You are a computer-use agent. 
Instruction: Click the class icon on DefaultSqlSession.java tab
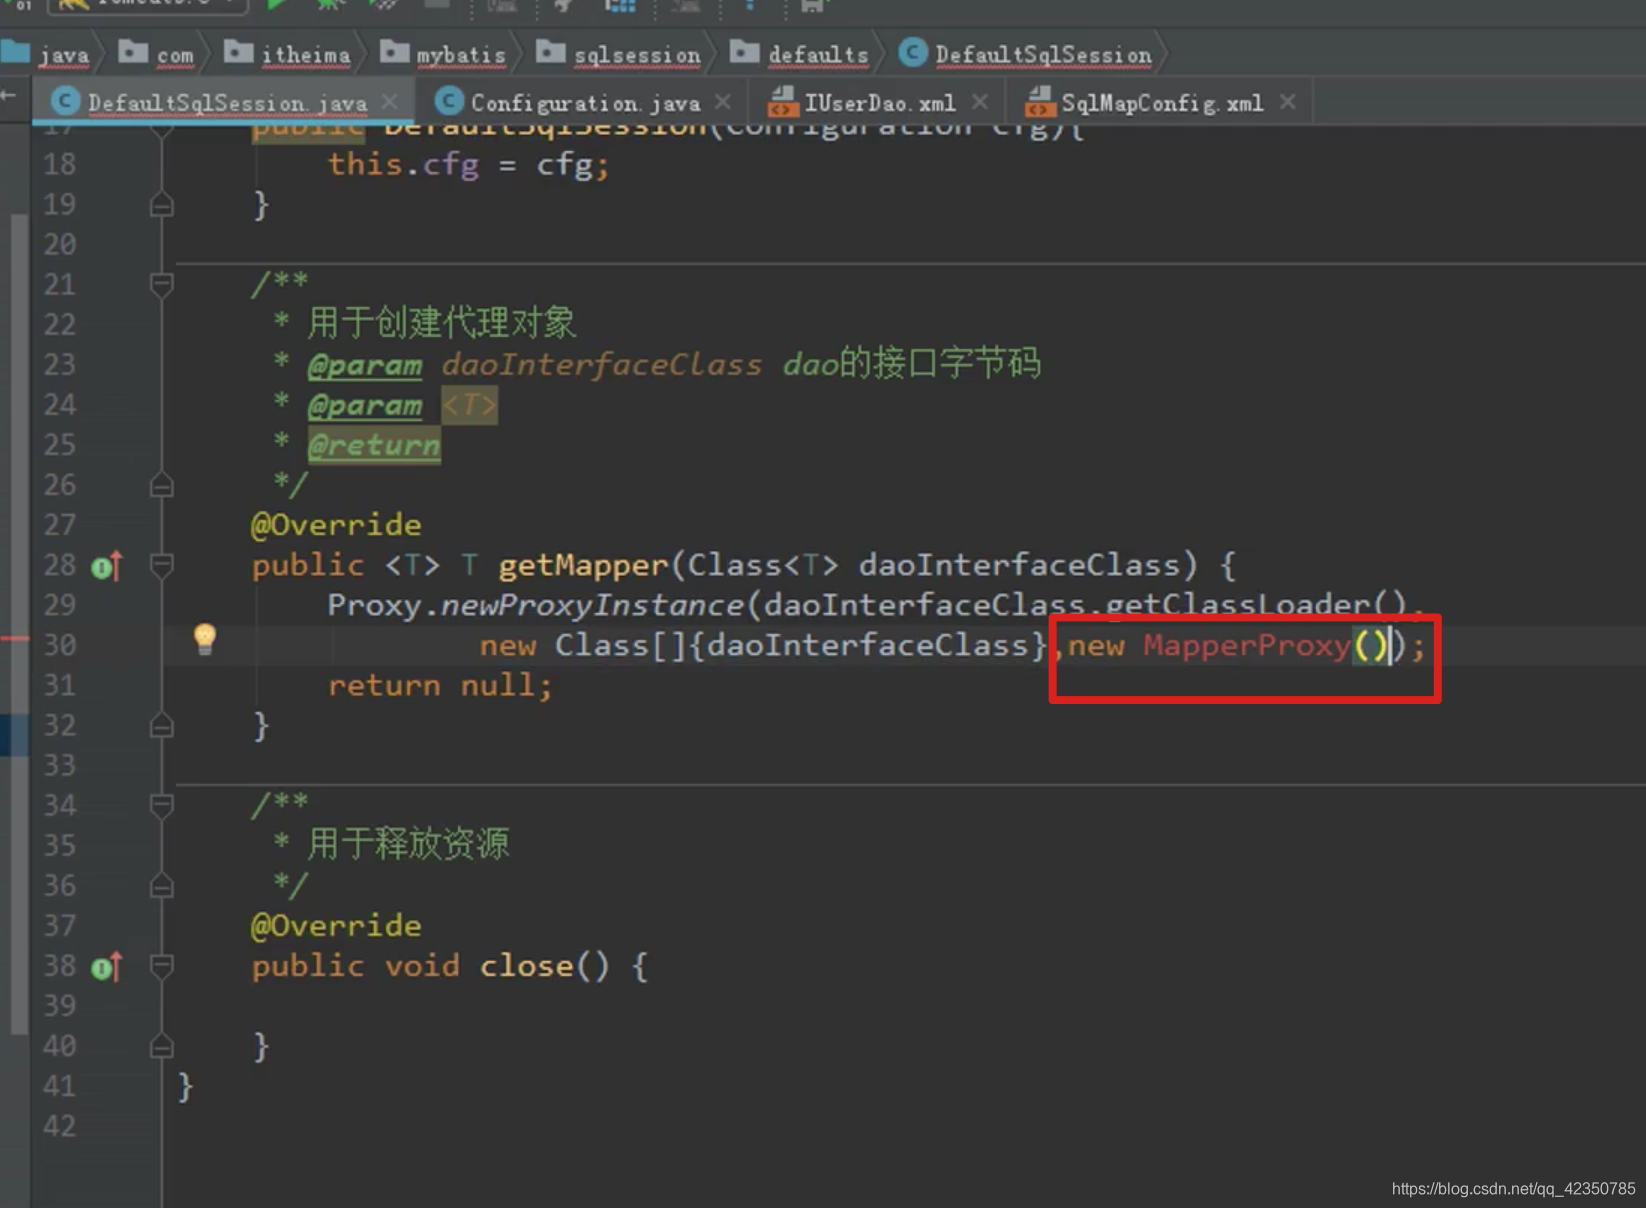coord(65,101)
